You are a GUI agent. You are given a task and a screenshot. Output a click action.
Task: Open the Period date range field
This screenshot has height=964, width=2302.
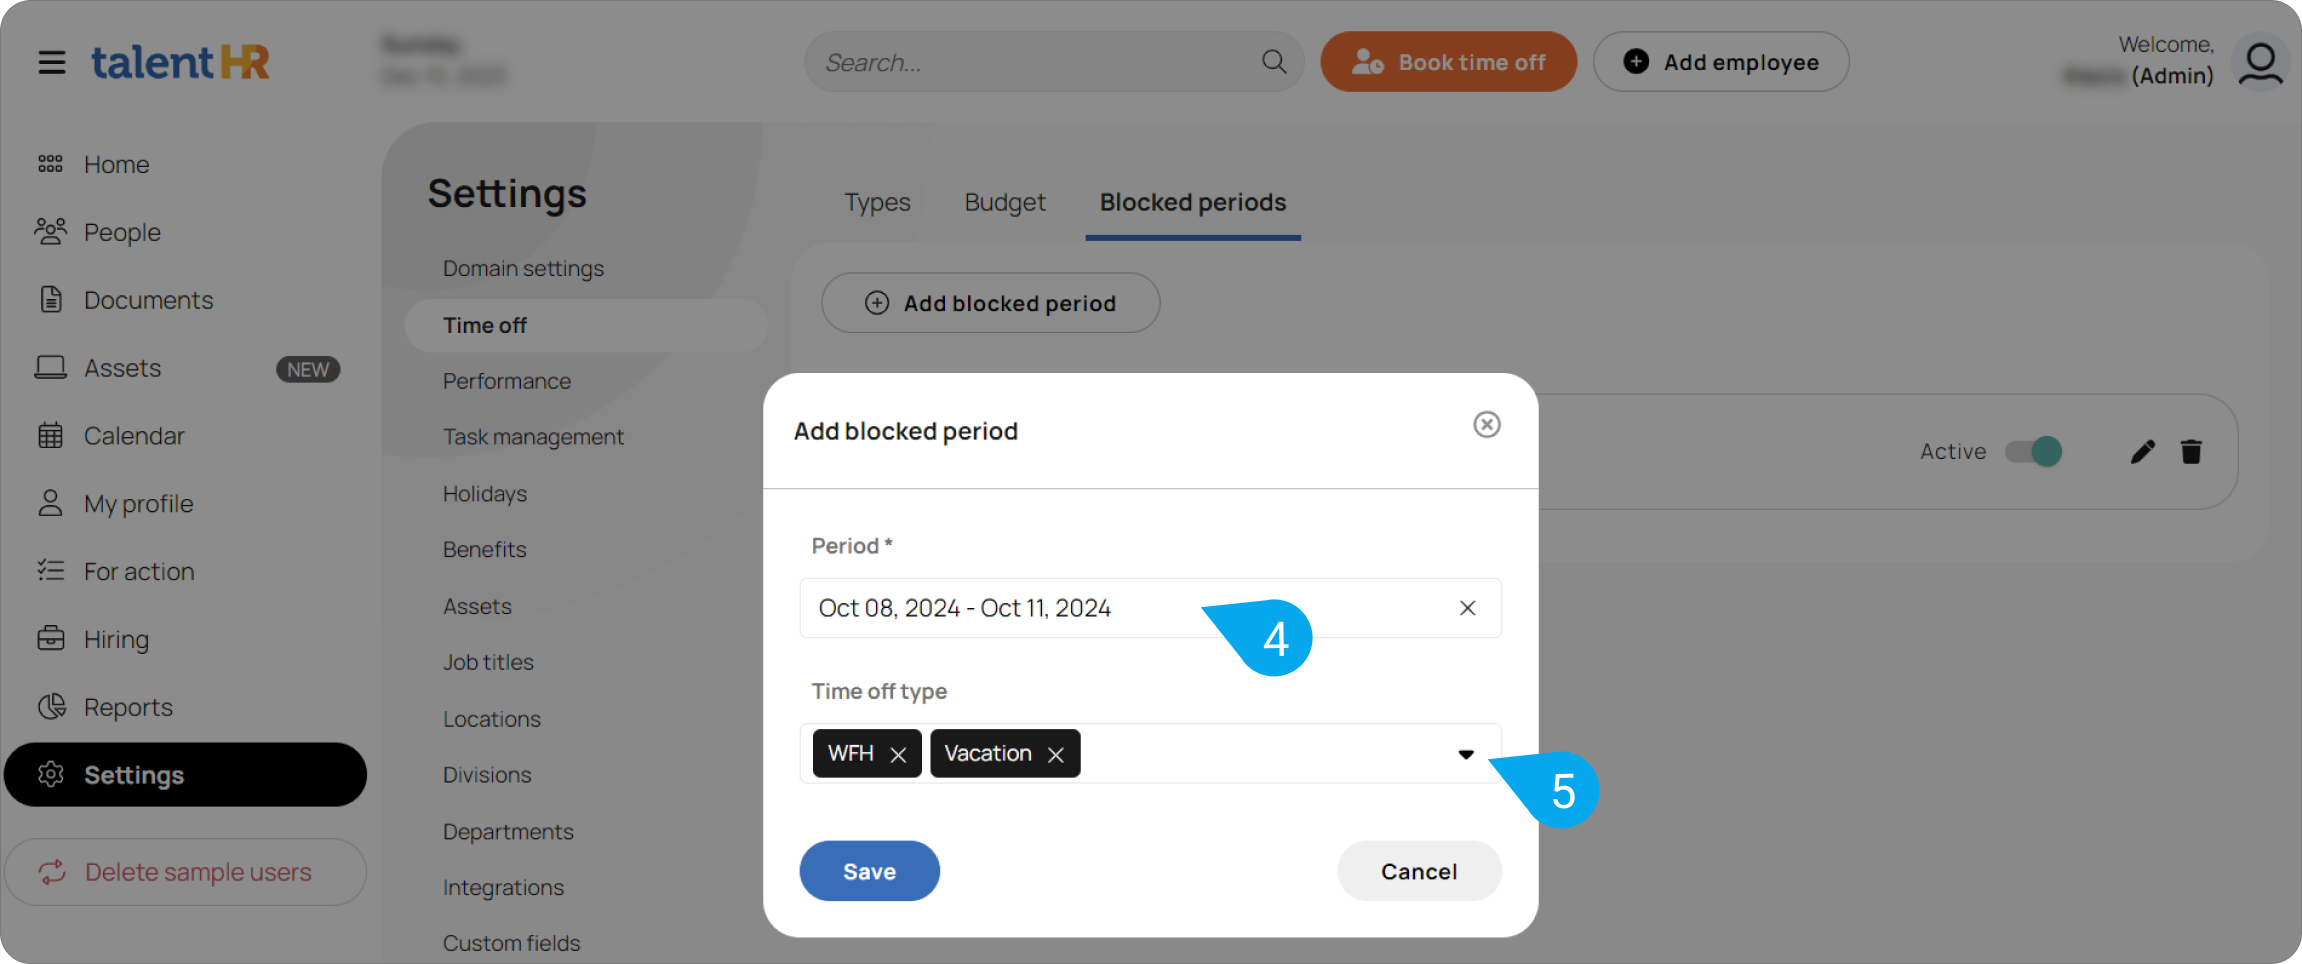click(1150, 608)
